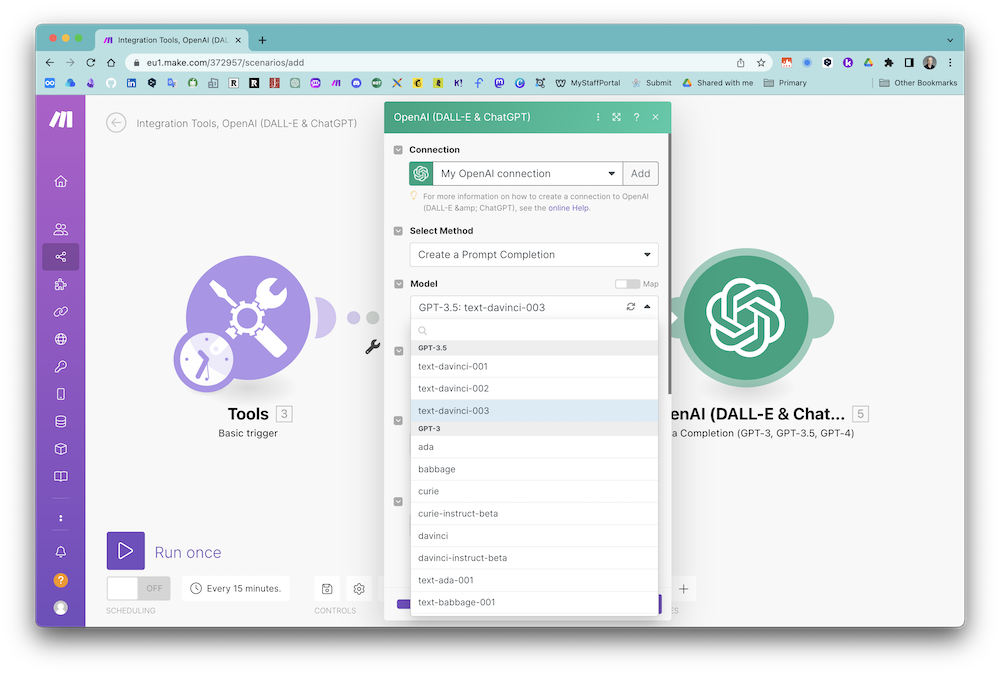
Task: Click the Add connection button
Action: (x=640, y=174)
